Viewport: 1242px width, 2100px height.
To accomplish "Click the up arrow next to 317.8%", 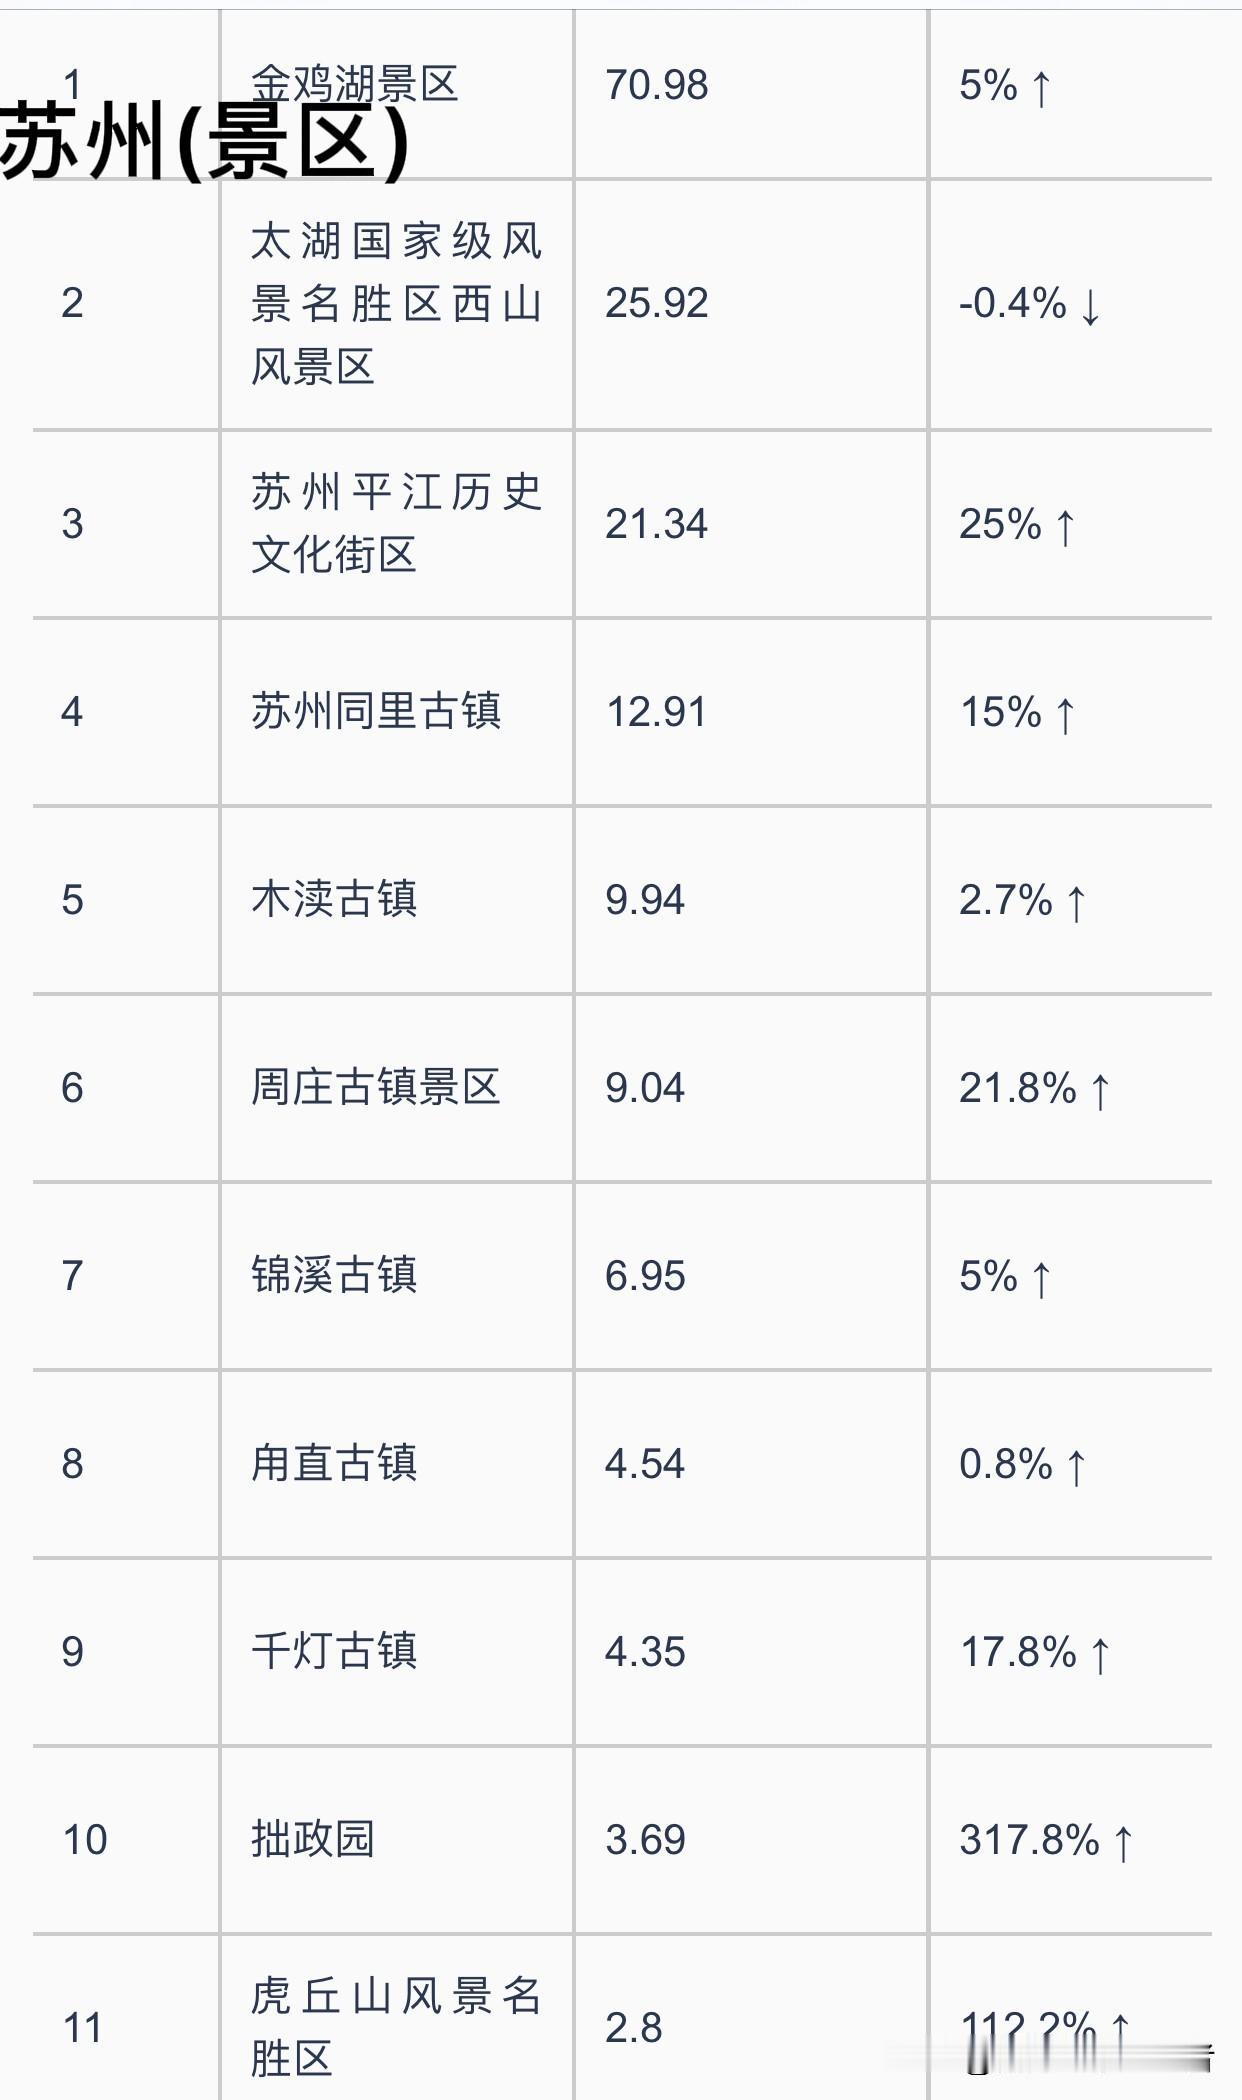I will point(1123,1842).
